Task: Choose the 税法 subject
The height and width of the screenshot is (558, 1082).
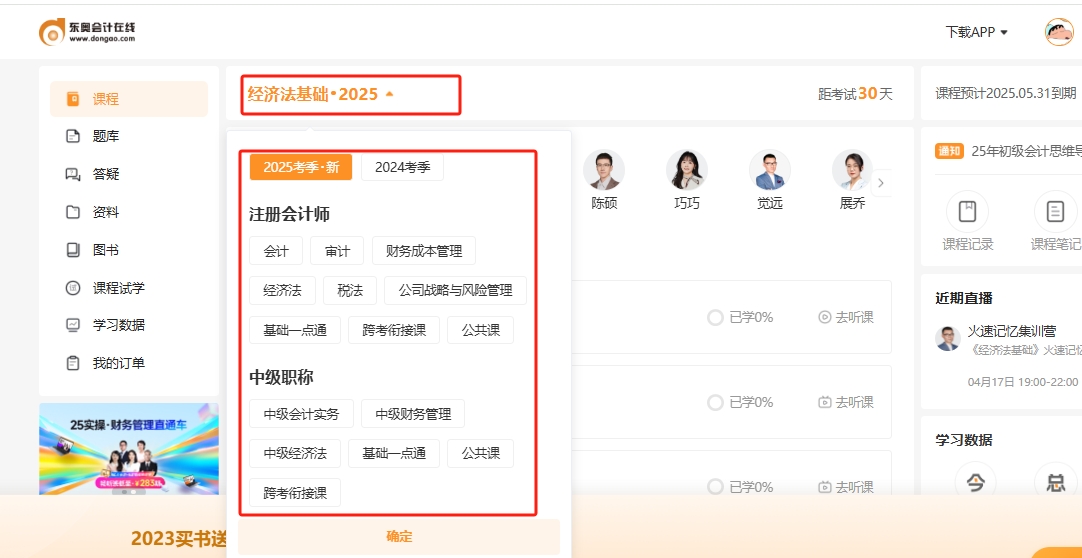Action: (x=350, y=290)
